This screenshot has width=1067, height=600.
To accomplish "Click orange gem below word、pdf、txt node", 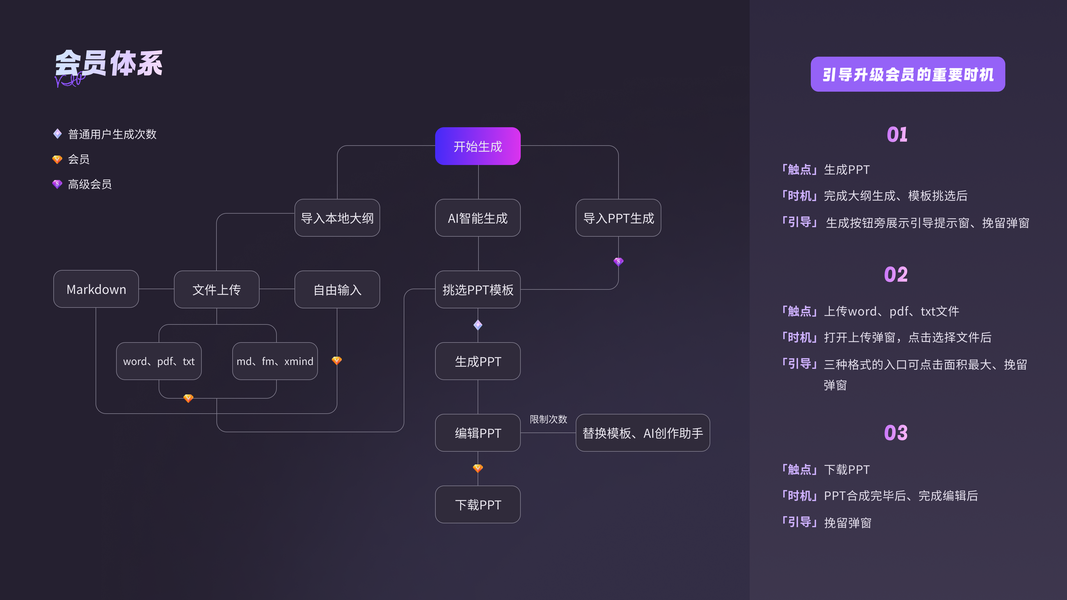I will pos(188,399).
